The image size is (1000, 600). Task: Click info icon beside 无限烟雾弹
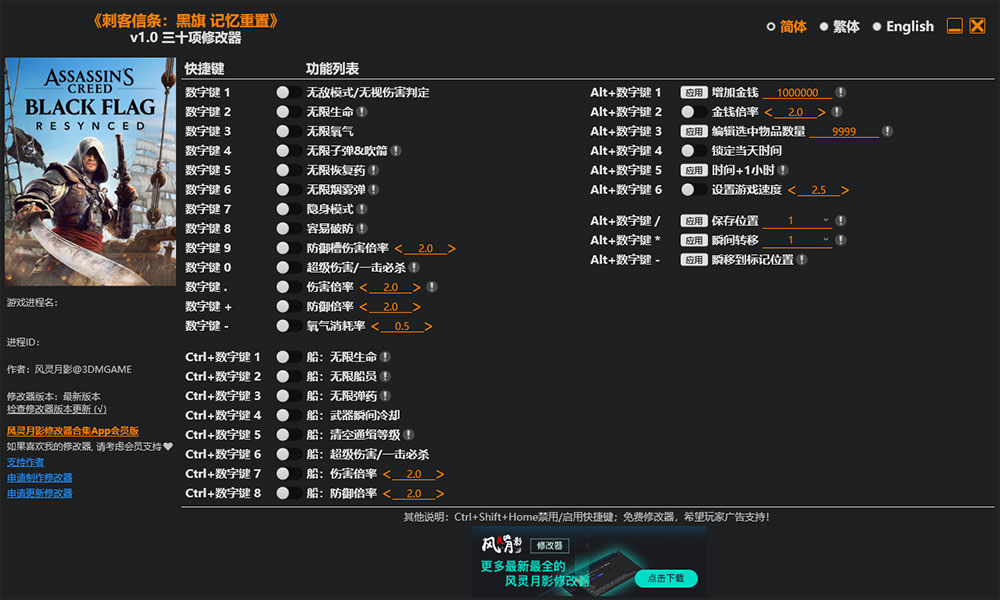374,189
